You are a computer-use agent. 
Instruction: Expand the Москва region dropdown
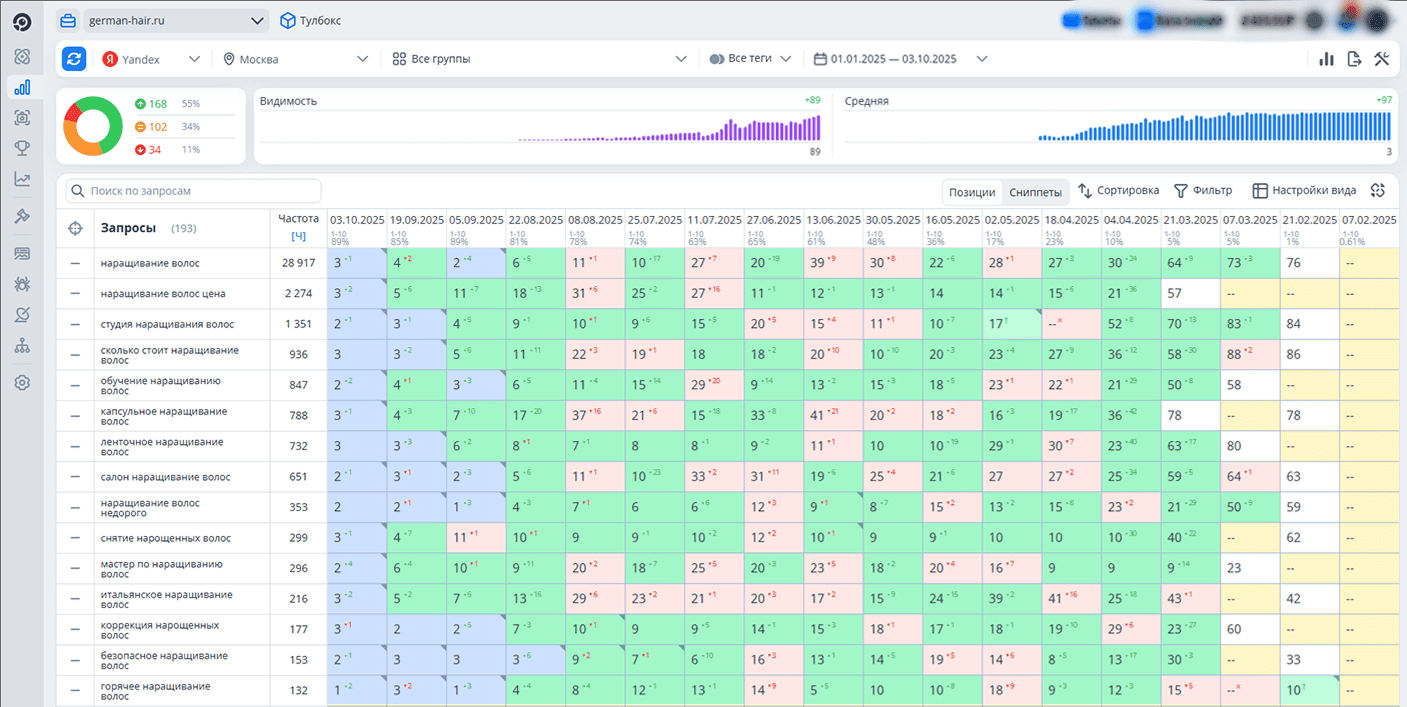[x=296, y=59]
